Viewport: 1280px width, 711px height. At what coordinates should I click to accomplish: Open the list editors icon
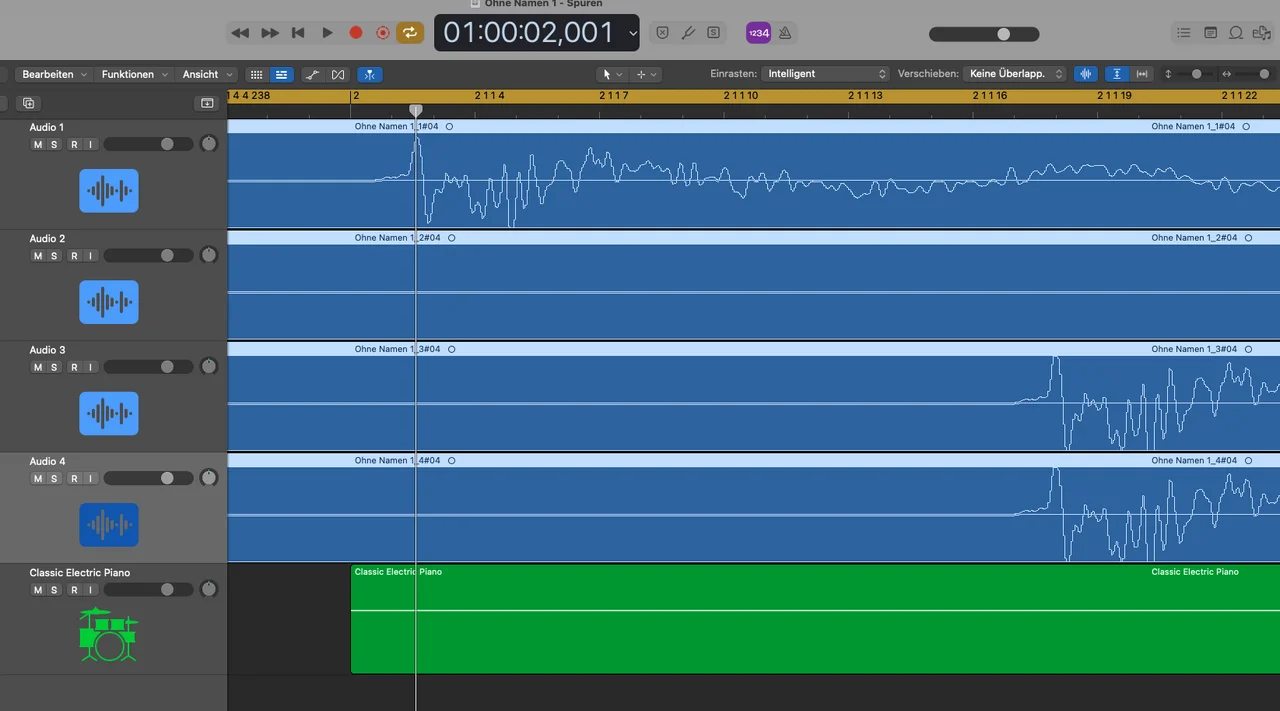(1184, 33)
